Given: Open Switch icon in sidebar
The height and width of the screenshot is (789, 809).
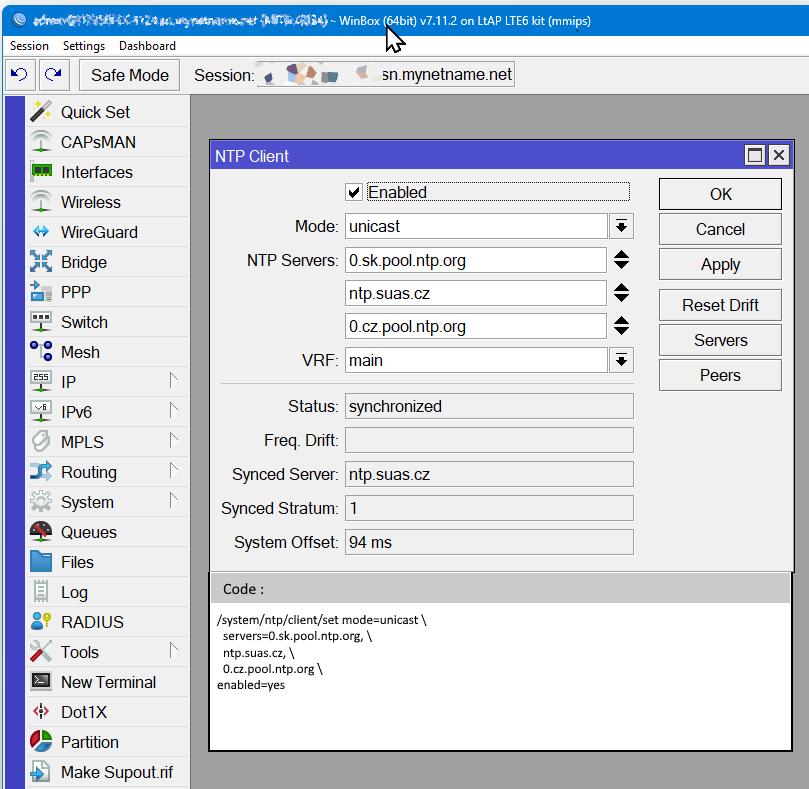Looking at the screenshot, I should 41,321.
